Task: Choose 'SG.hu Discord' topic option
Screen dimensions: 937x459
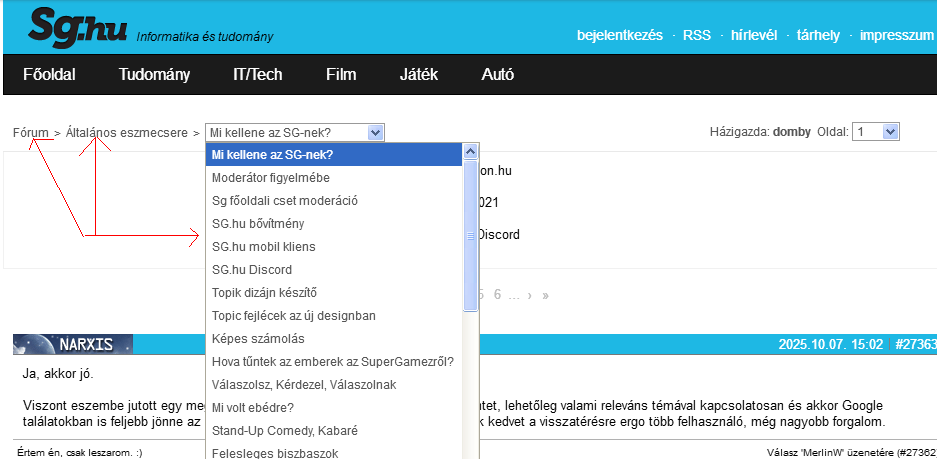Action: [x=252, y=270]
